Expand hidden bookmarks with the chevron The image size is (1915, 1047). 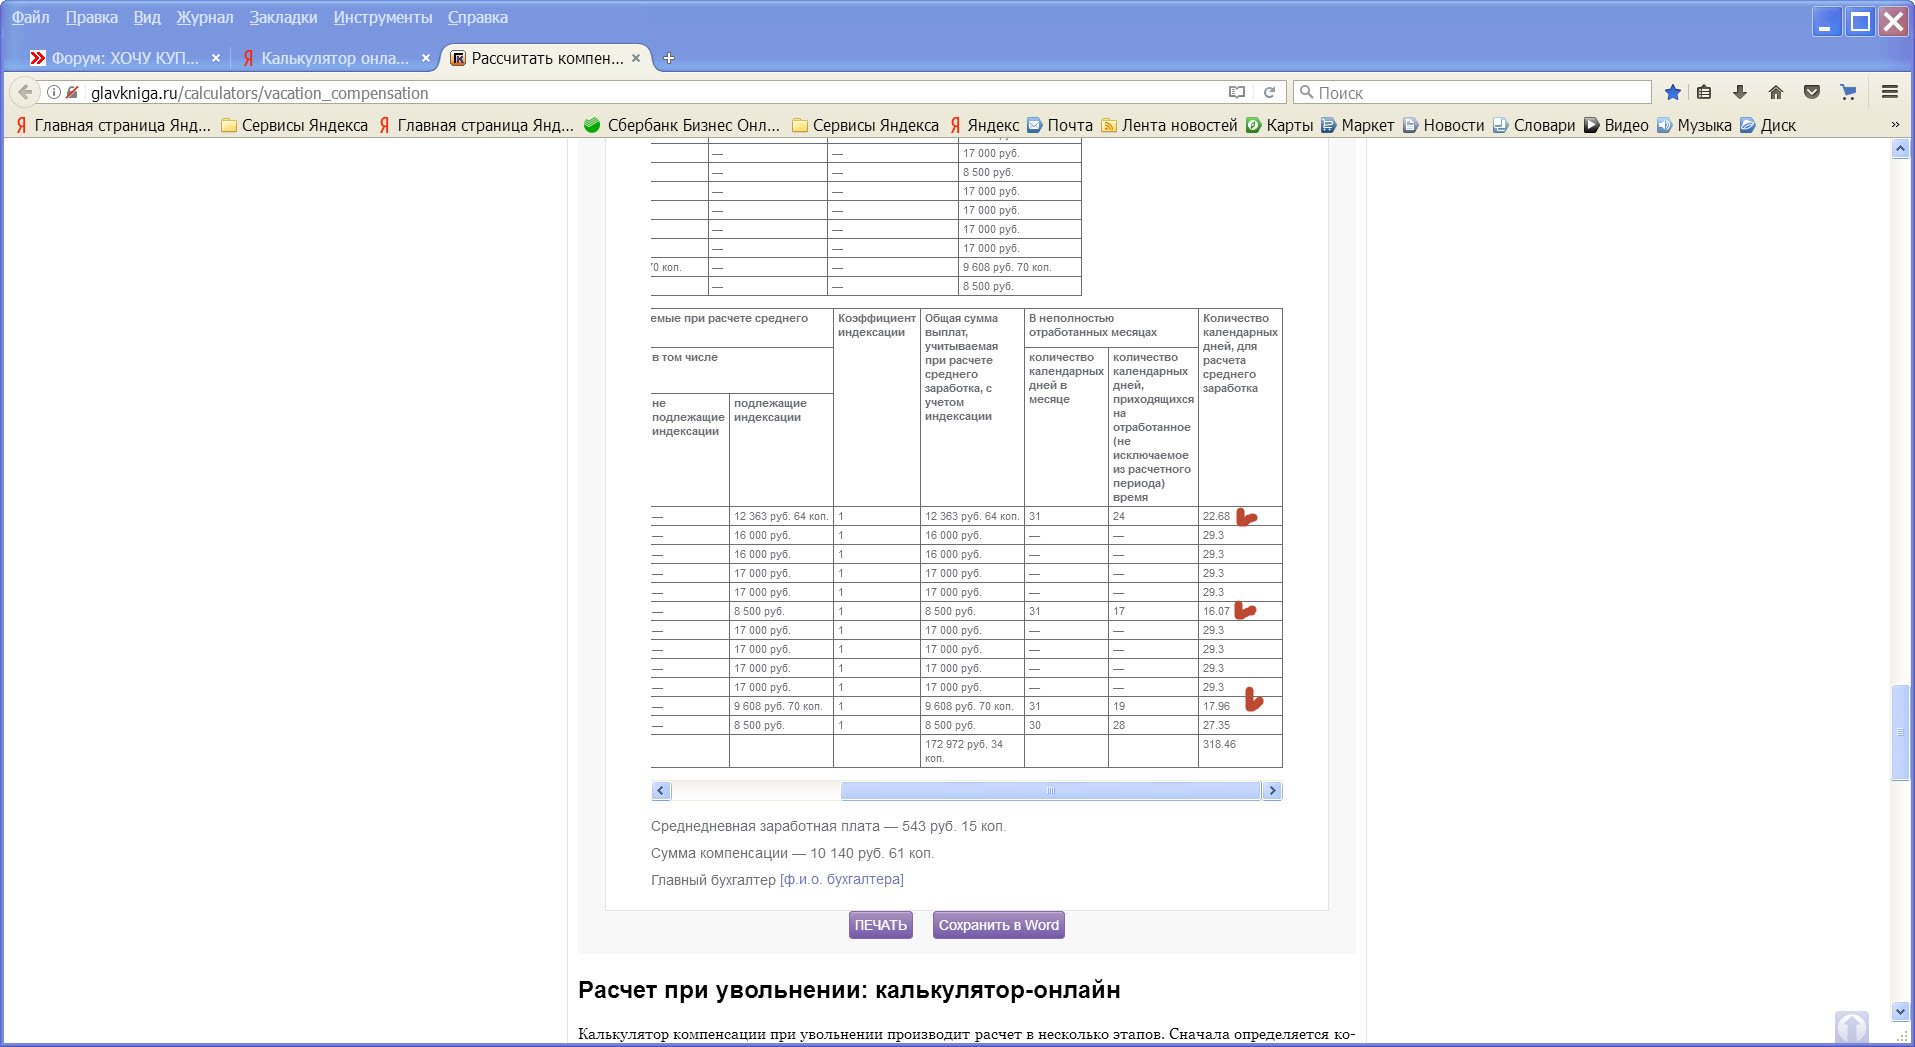click(x=1894, y=125)
